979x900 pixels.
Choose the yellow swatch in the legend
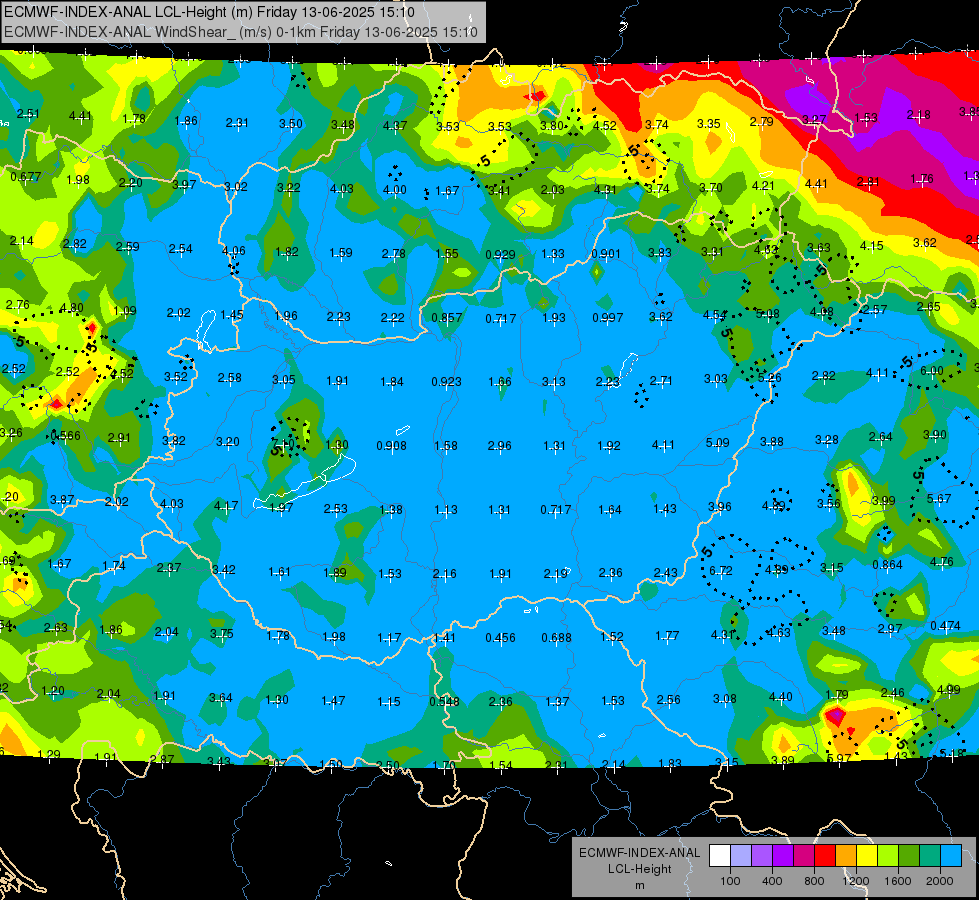pyautogui.click(x=867, y=856)
